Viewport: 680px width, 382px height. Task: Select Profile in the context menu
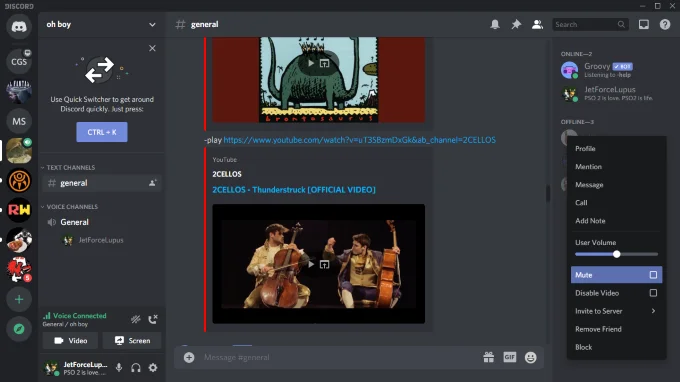coord(616,148)
